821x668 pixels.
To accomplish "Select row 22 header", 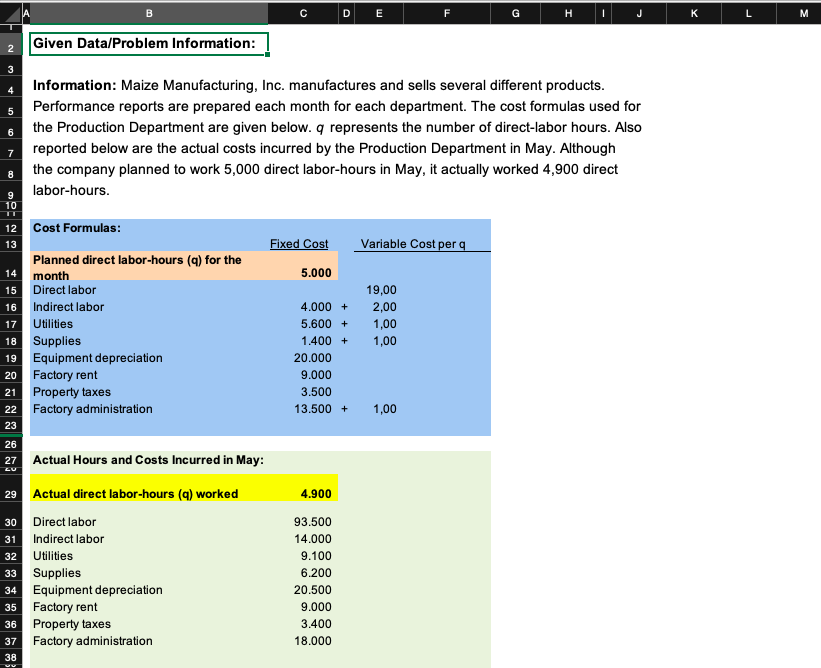I will [x=10, y=409].
